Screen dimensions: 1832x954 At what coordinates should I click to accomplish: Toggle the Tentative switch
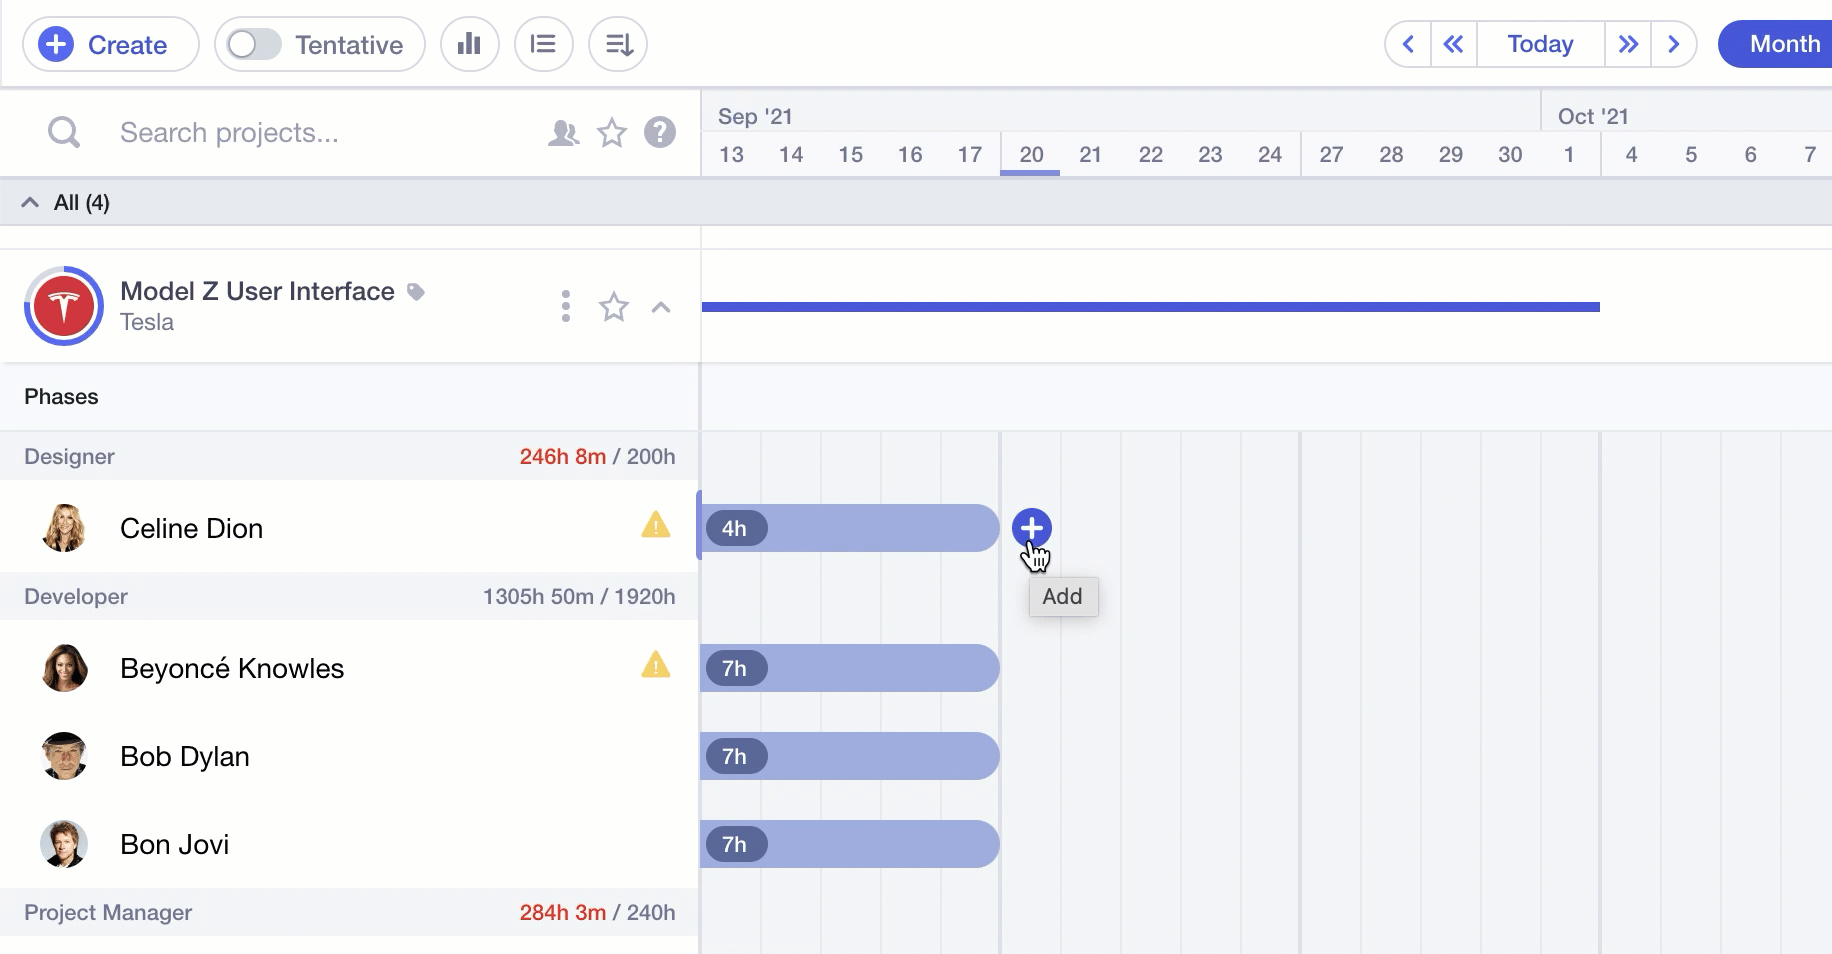click(253, 44)
